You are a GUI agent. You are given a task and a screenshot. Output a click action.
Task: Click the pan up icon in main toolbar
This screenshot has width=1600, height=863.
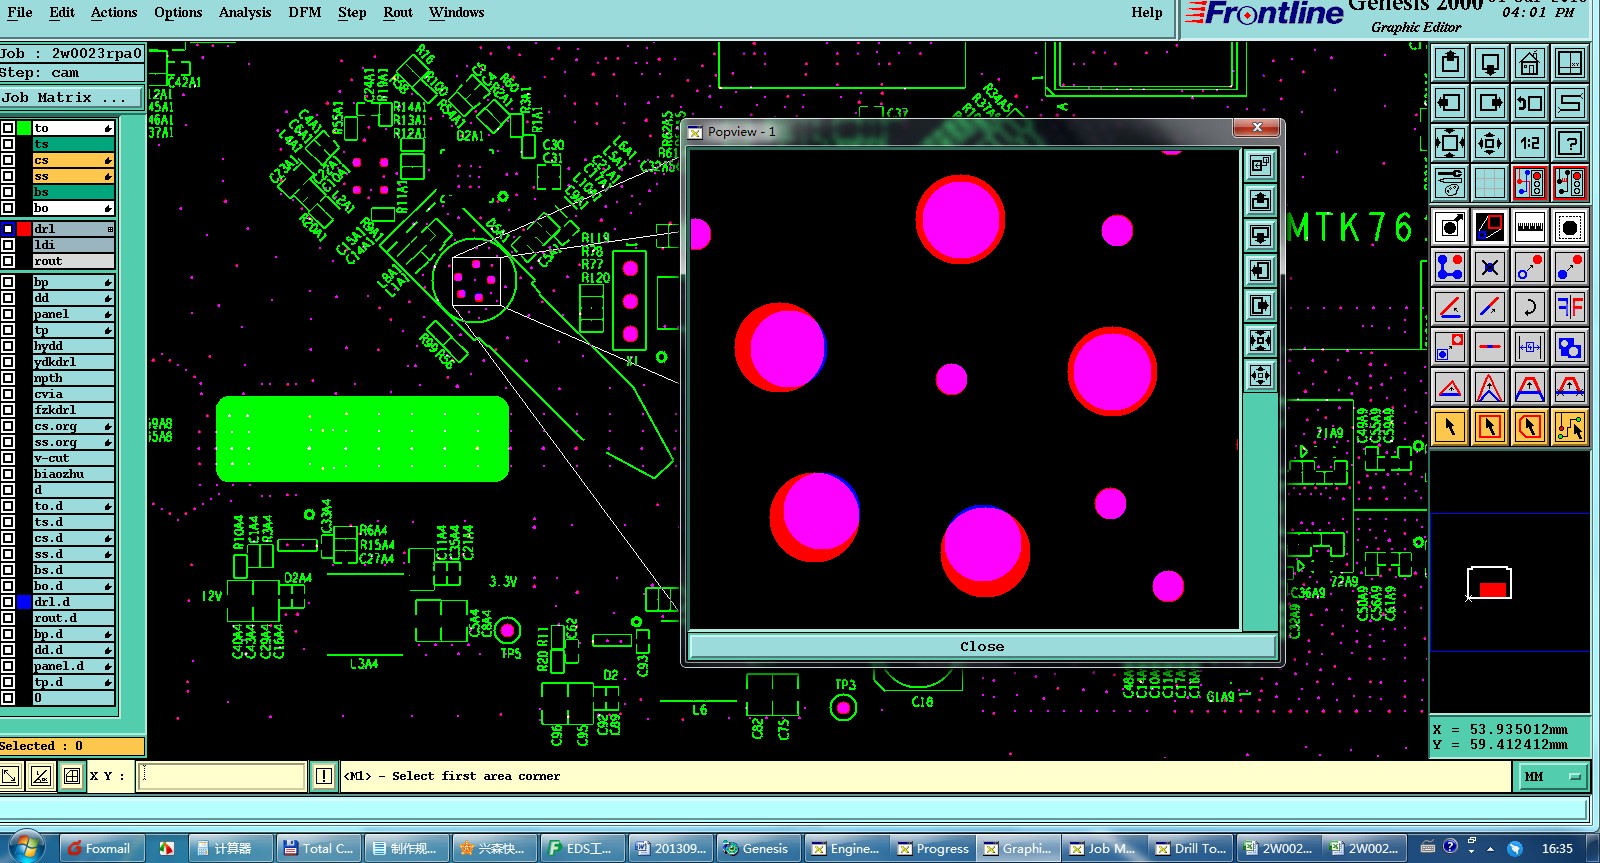point(1450,63)
